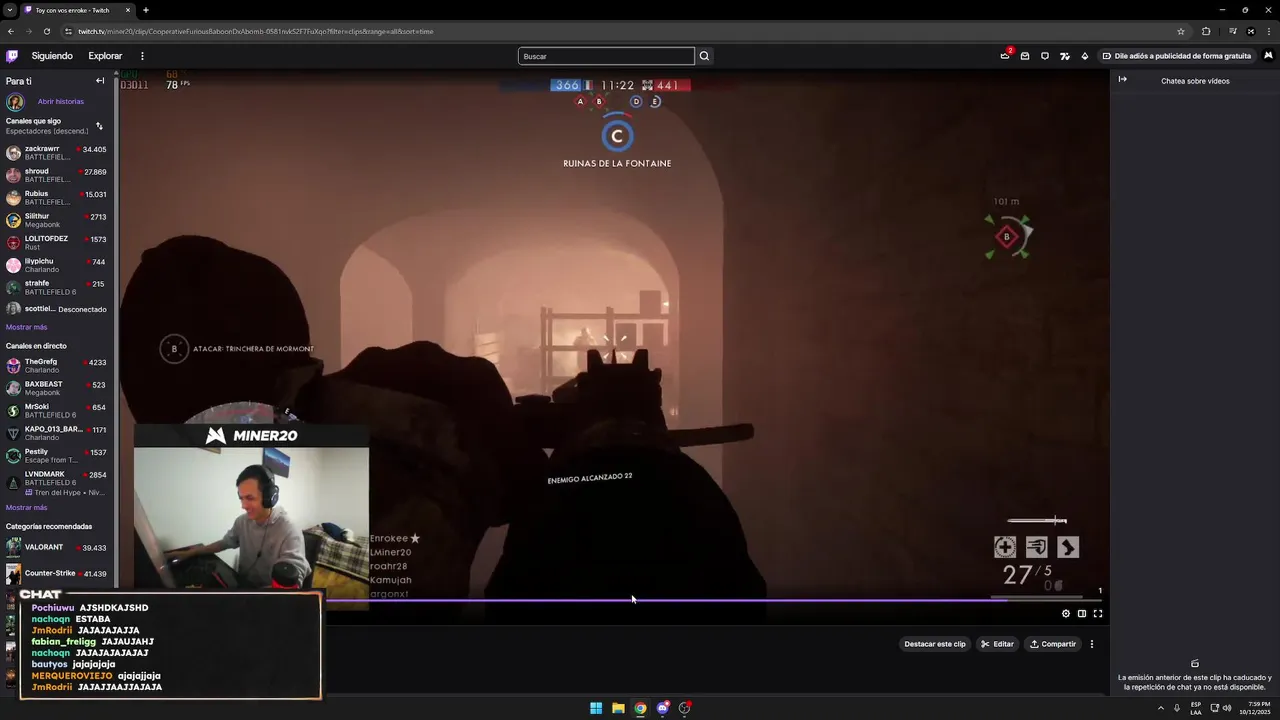This screenshot has height=720, width=1280.
Task: Go to the Explorar tab
Action: click(105, 56)
